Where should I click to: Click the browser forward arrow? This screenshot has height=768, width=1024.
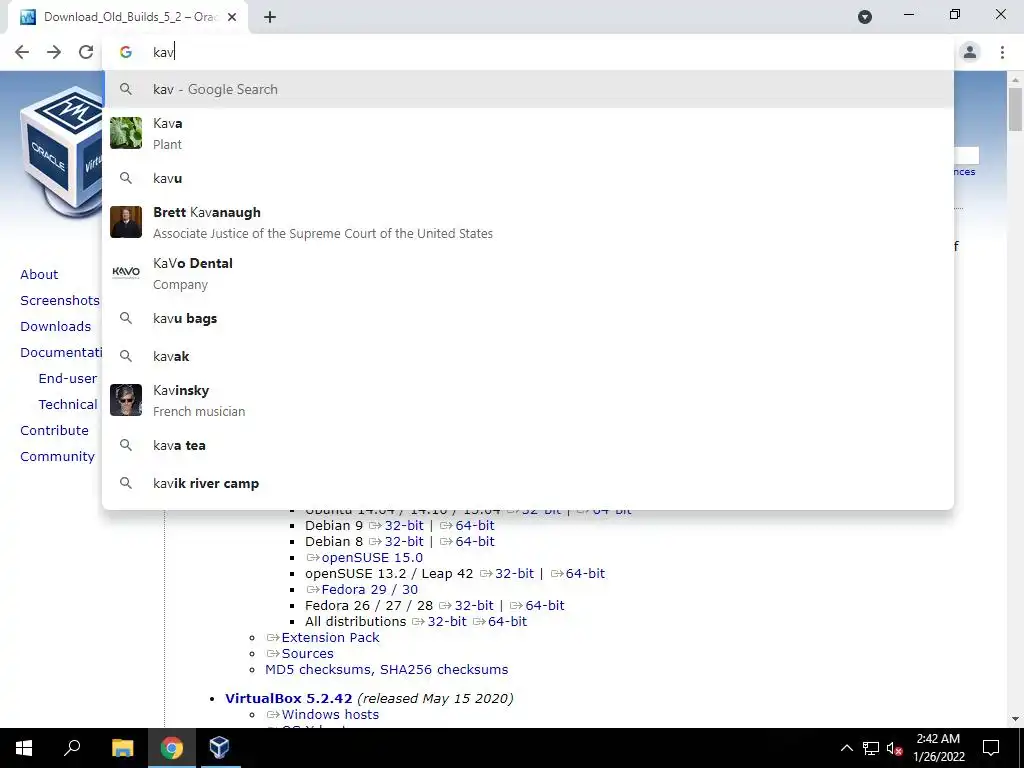[x=54, y=52]
